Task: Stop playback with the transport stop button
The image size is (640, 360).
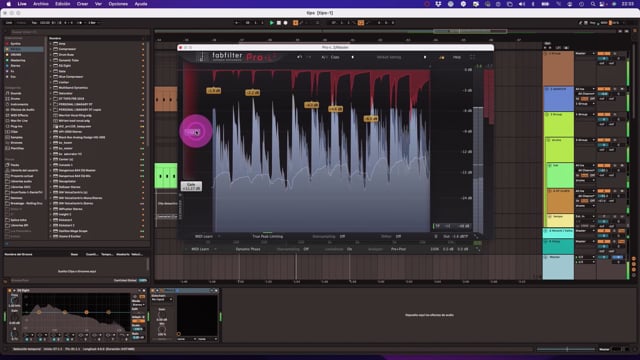Action: (279, 23)
